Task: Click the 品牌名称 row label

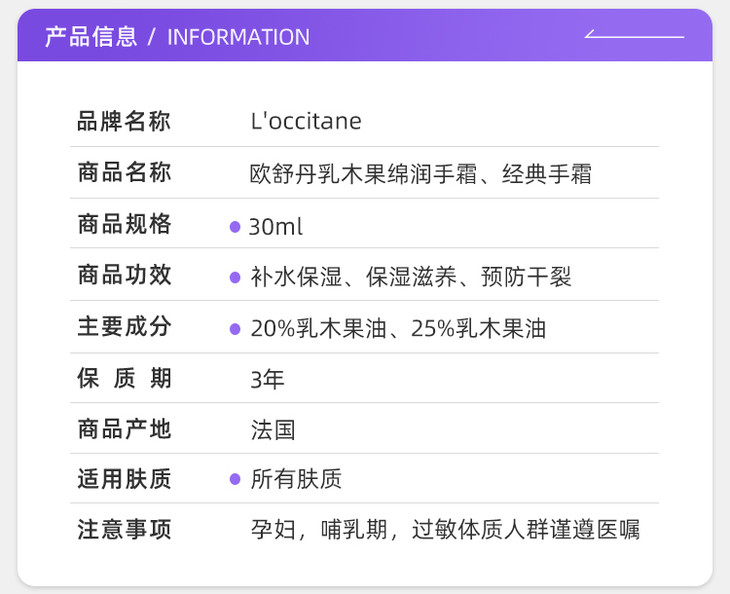Action: coord(124,122)
